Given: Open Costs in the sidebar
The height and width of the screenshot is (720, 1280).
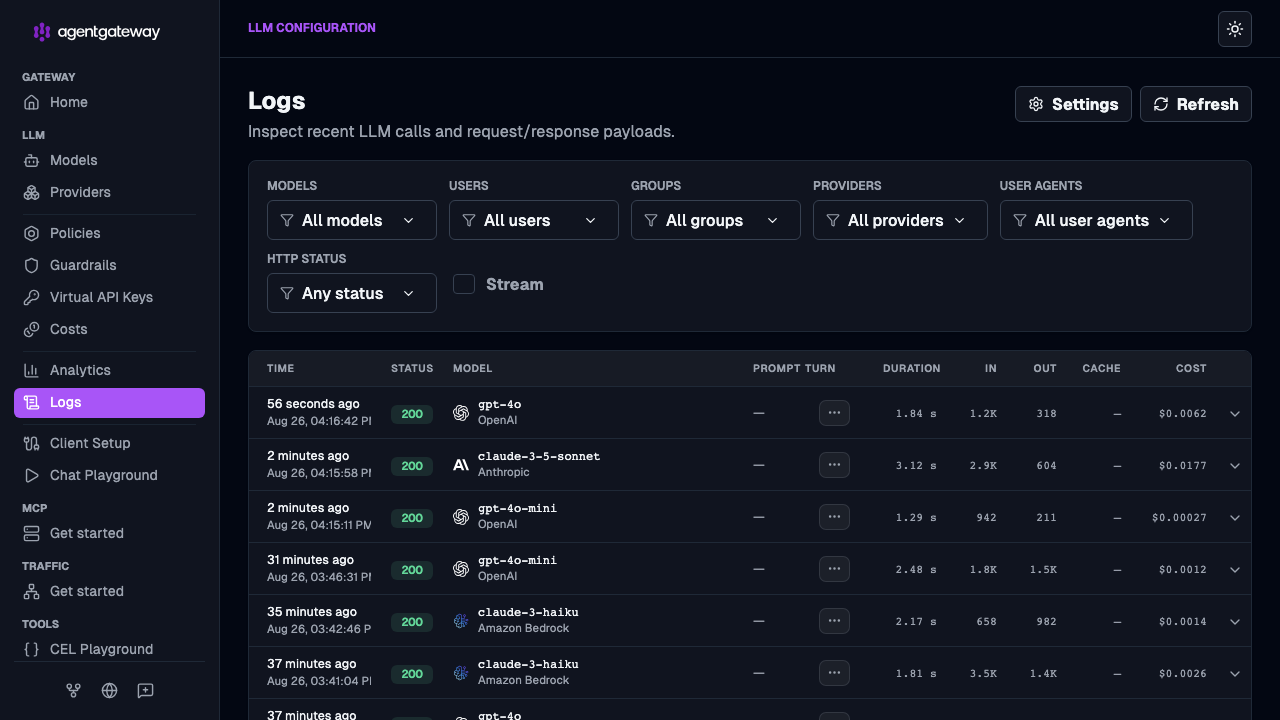Looking at the screenshot, I should (109, 329).
